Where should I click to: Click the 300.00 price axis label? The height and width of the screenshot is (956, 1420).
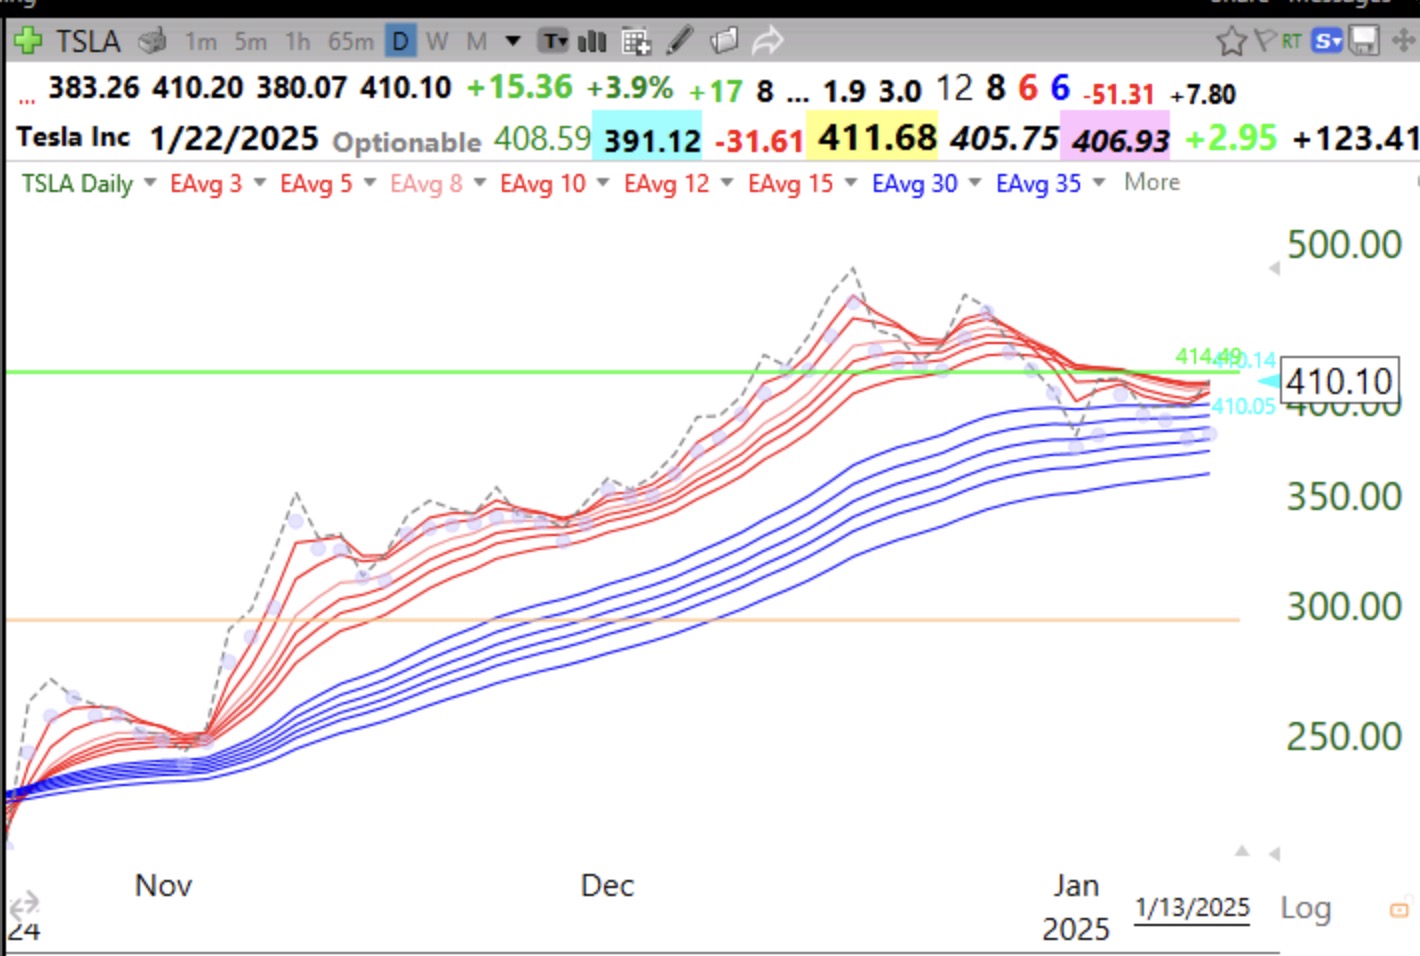[x=1344, y=606]
